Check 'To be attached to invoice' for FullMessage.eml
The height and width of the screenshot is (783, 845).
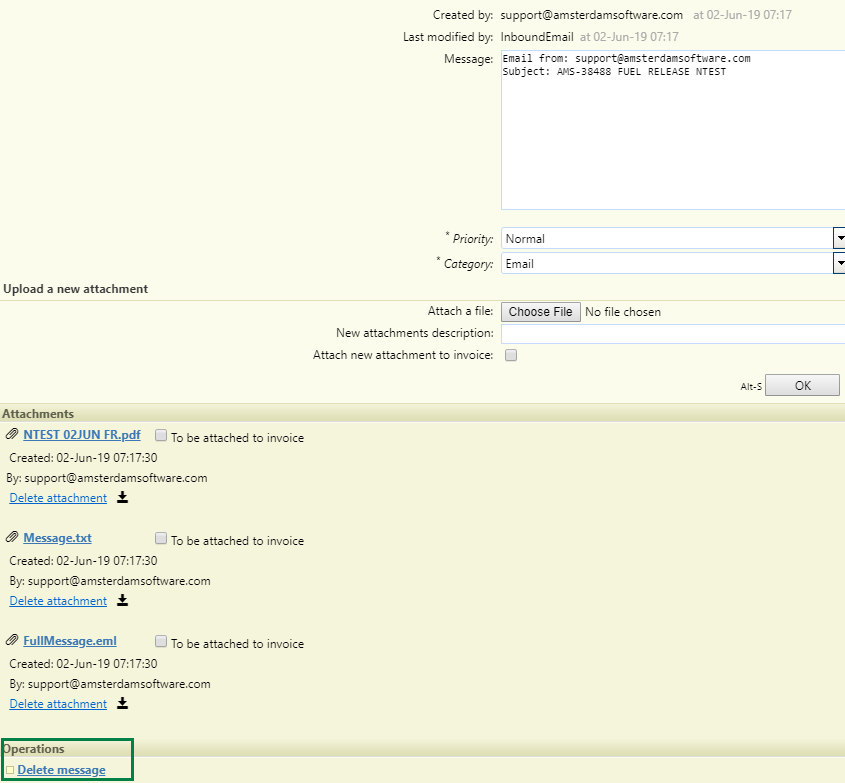coord(161,641)
